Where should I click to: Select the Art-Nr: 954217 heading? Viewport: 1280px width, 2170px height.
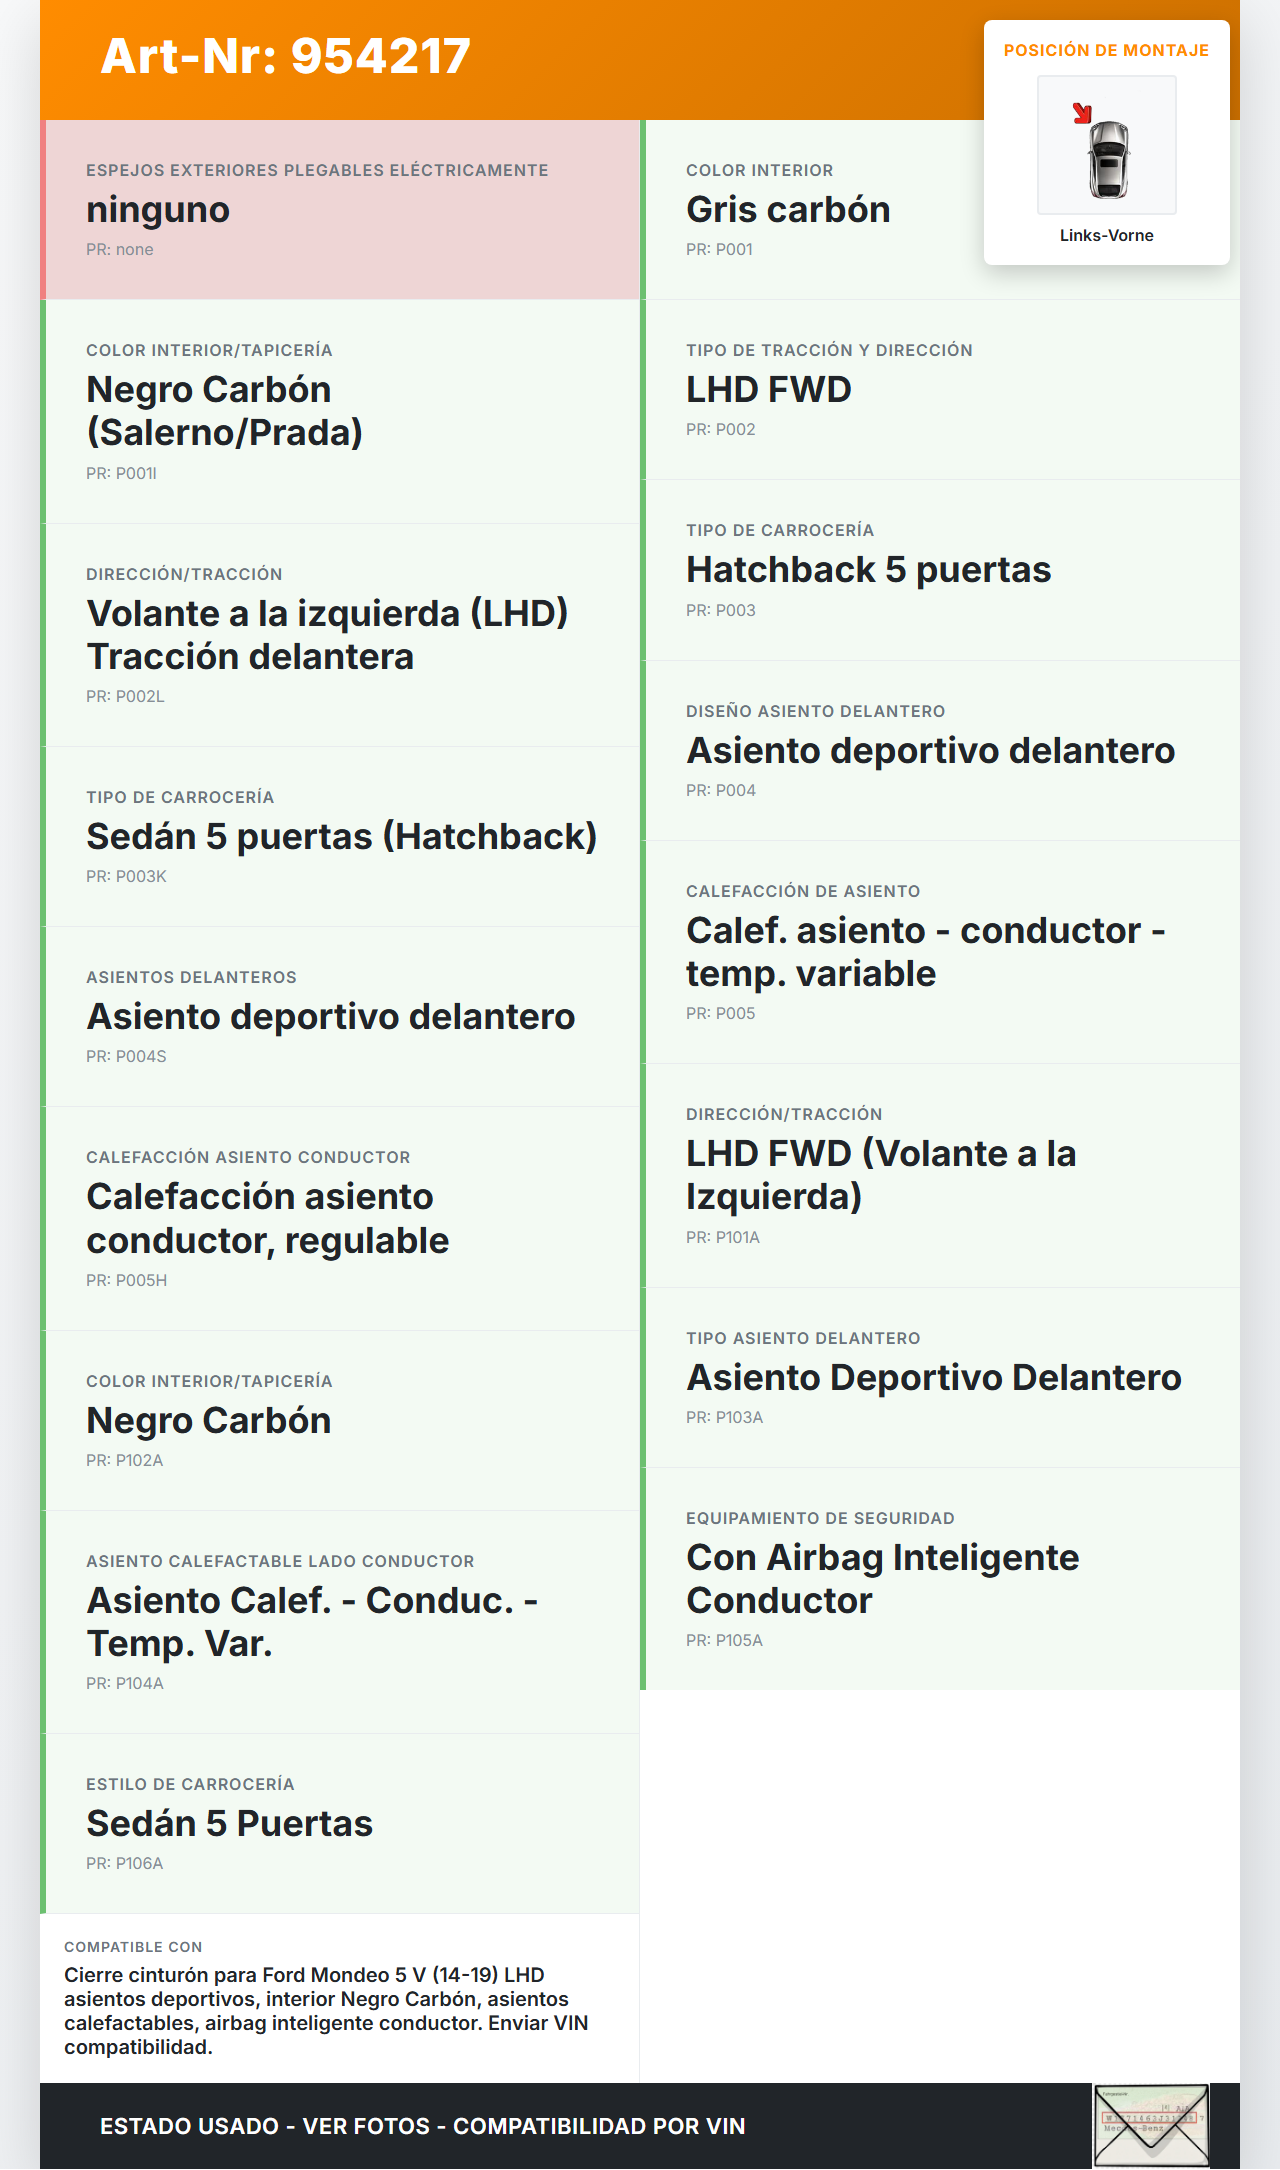click(286, 56)
